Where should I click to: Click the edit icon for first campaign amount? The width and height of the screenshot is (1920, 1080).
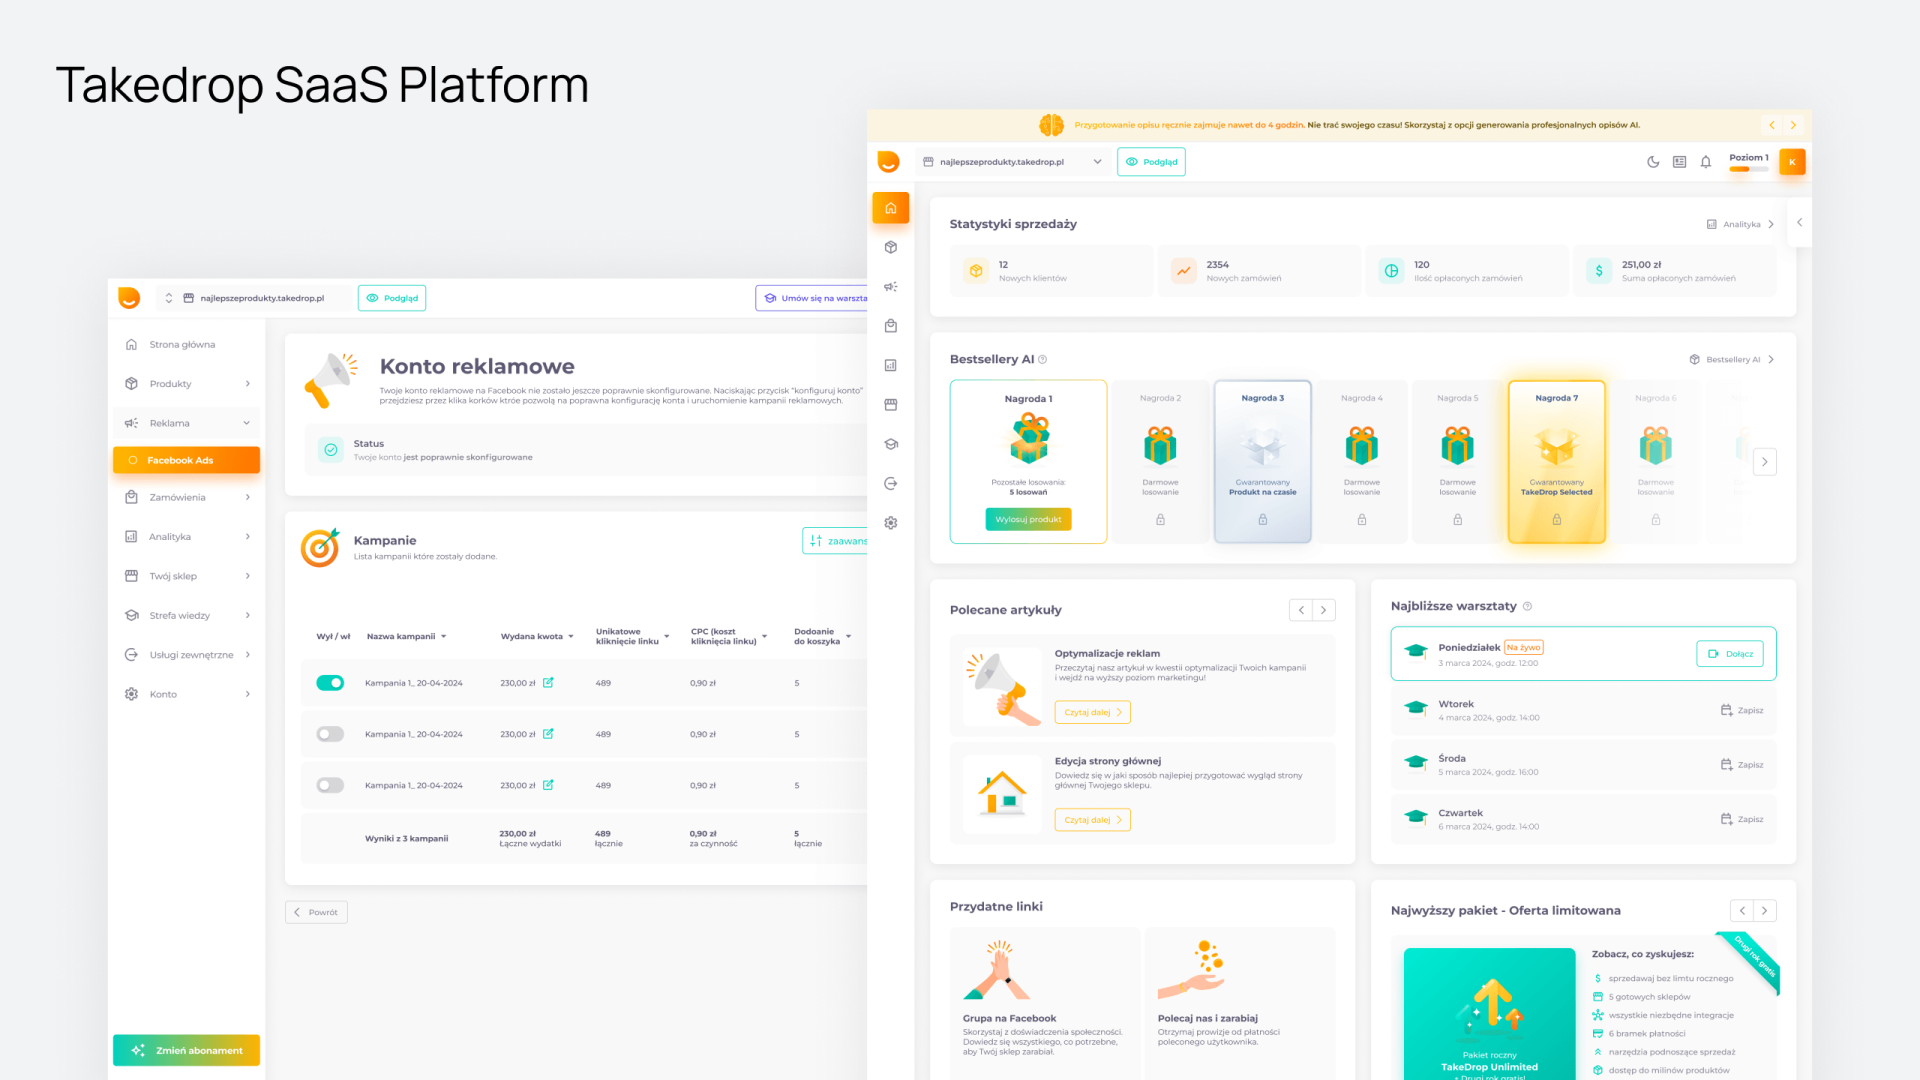(548, 683)
